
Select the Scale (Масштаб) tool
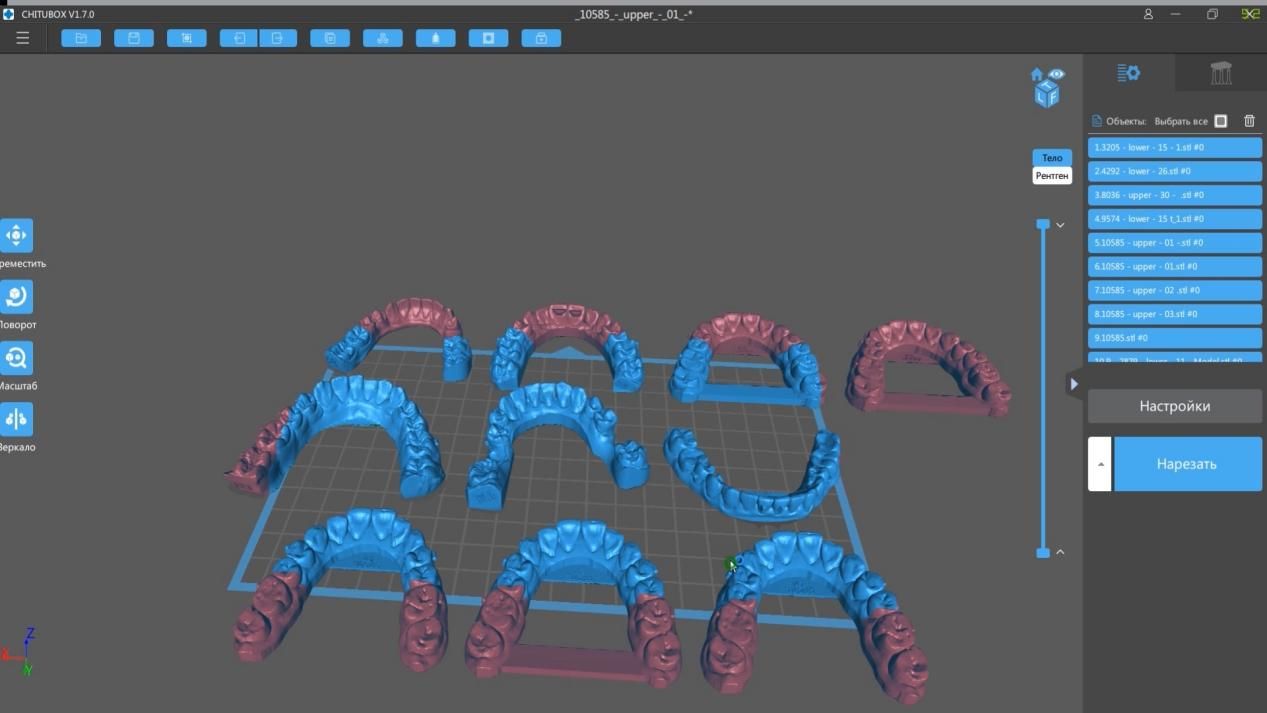coord(16,358)
